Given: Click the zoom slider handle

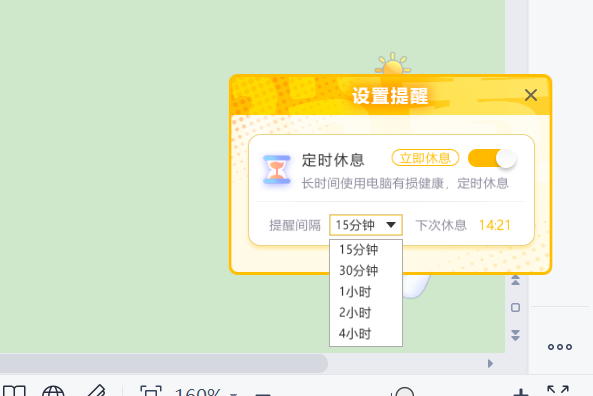Looking at the screenshot, I should [404, 392].
